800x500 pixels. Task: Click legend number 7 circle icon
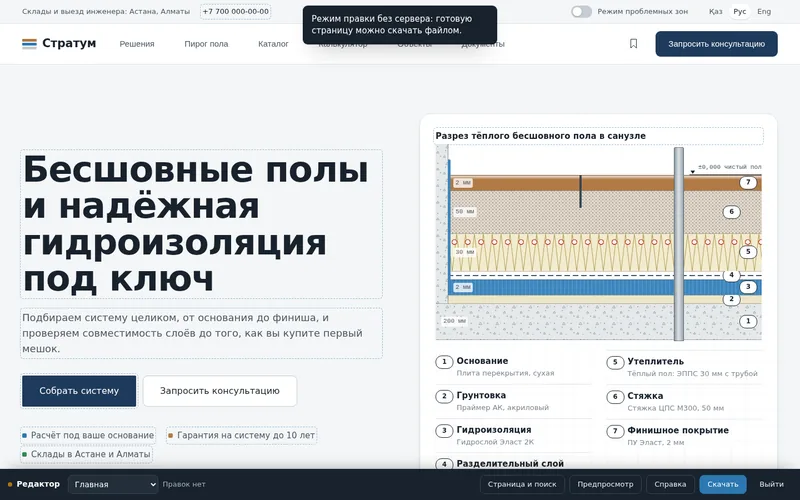tap(615, 431)
